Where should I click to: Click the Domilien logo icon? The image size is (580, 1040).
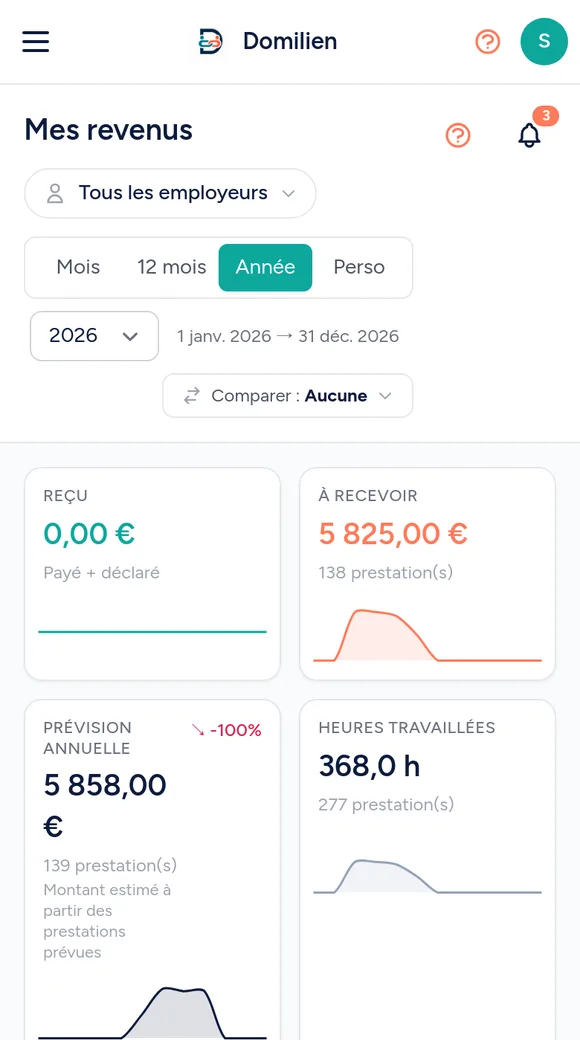(211, 41)
